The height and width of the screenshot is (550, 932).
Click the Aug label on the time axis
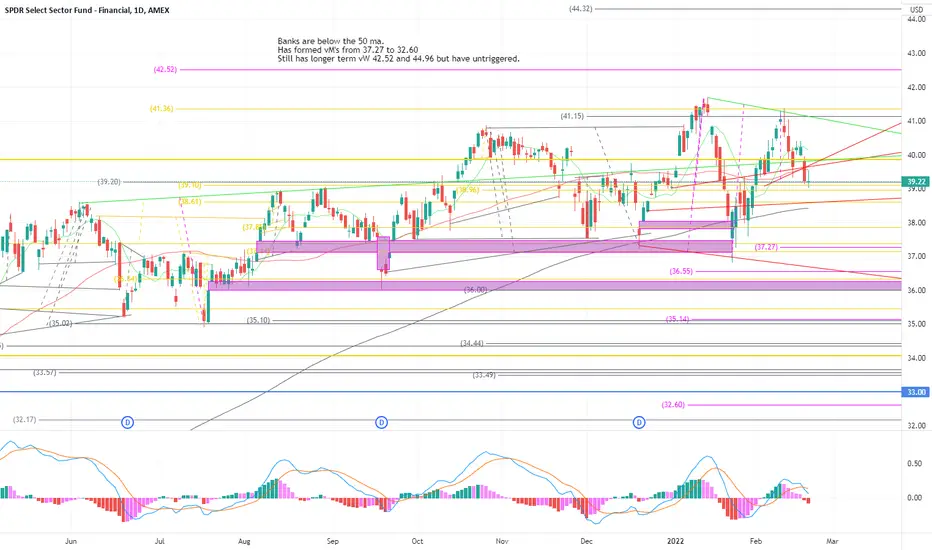(x=244, y=541)
